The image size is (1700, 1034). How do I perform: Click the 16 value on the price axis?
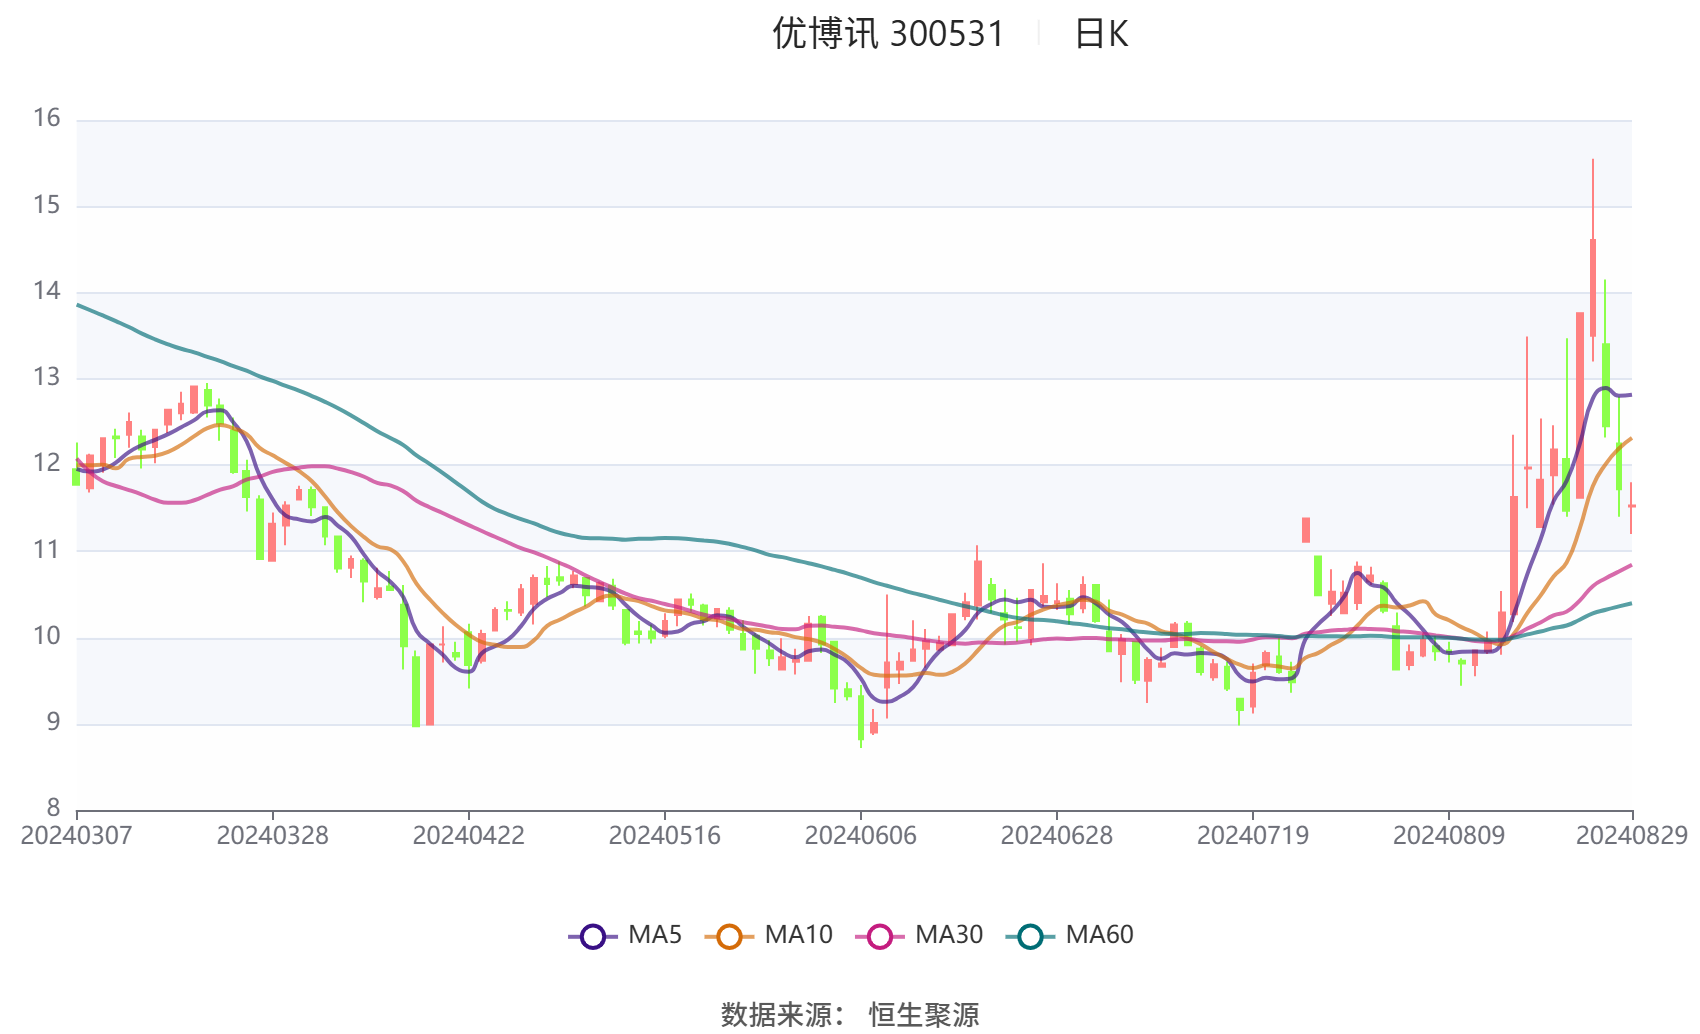(47, 118)
